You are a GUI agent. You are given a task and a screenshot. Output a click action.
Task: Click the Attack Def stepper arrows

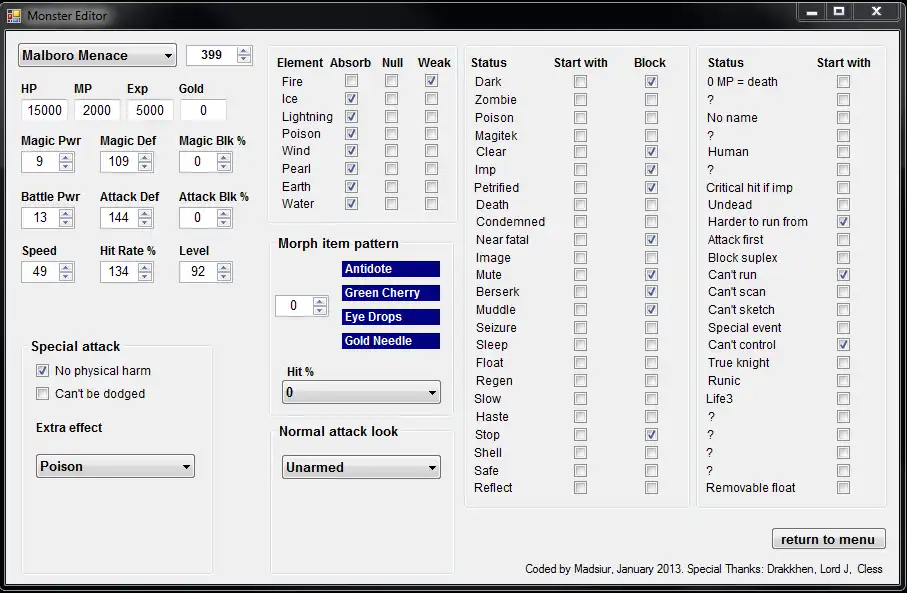(x=145, y=218)
